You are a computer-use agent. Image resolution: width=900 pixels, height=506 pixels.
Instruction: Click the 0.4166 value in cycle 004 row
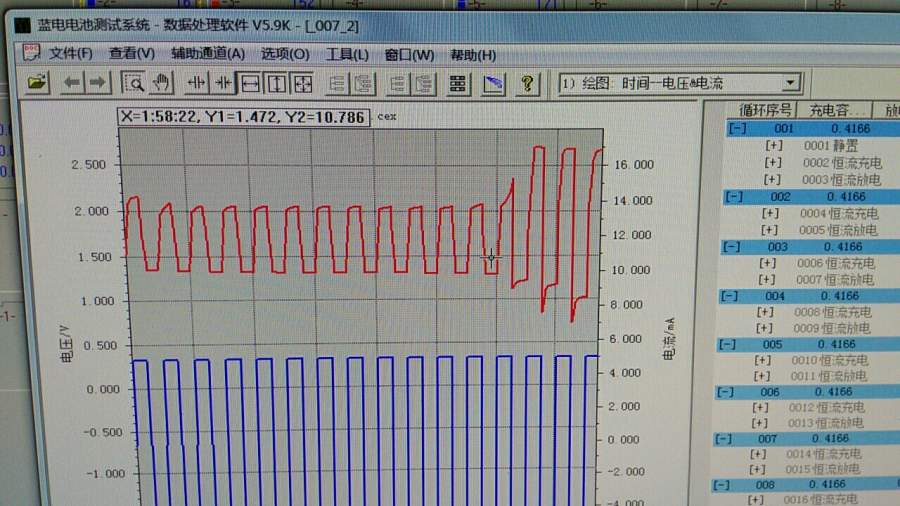pyautogui.click(x=840, y=296)
